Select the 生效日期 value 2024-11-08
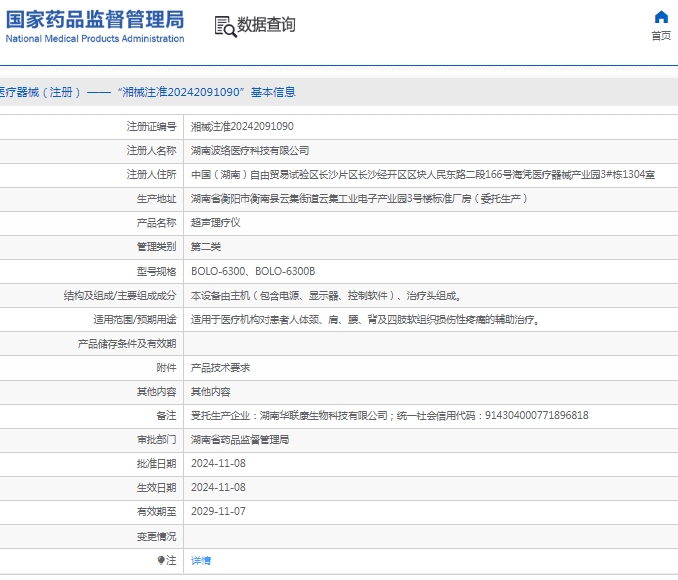The image size is (678, 580). tap(218, 487)
